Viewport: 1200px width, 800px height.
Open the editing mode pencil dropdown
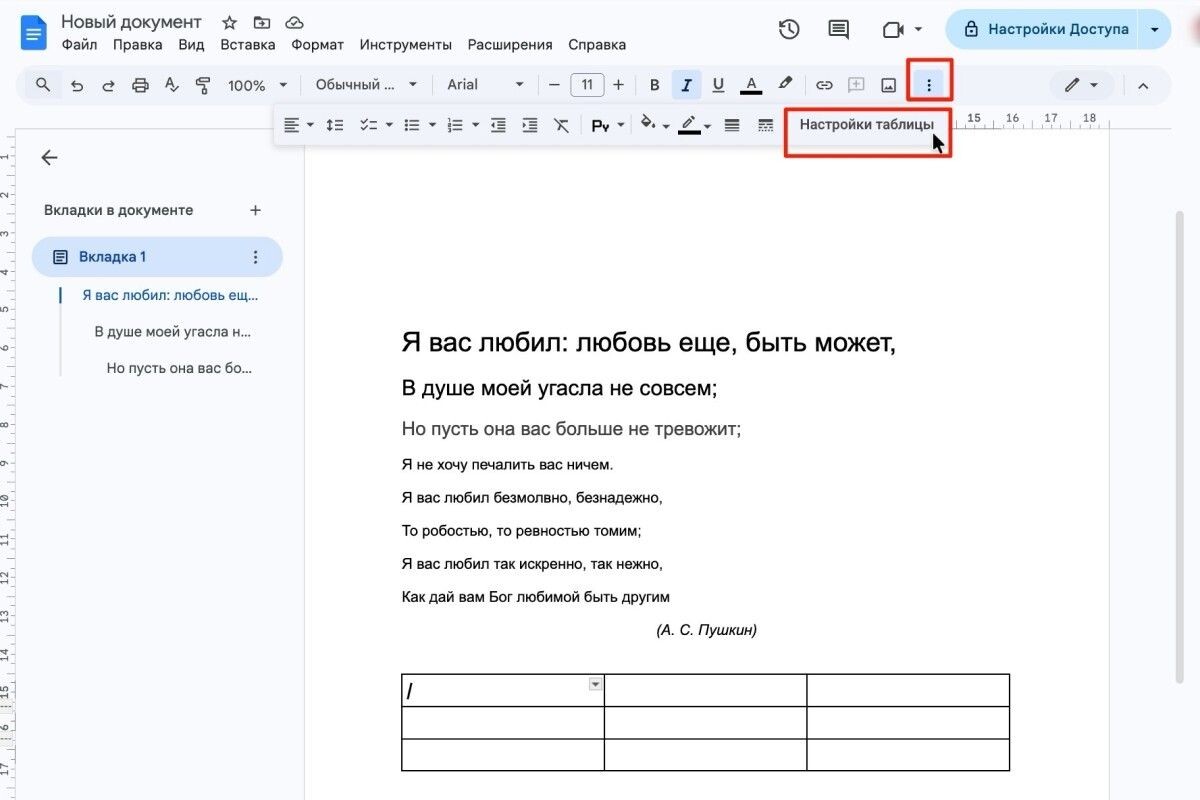pyautogui.click(x=1082, y=85)
